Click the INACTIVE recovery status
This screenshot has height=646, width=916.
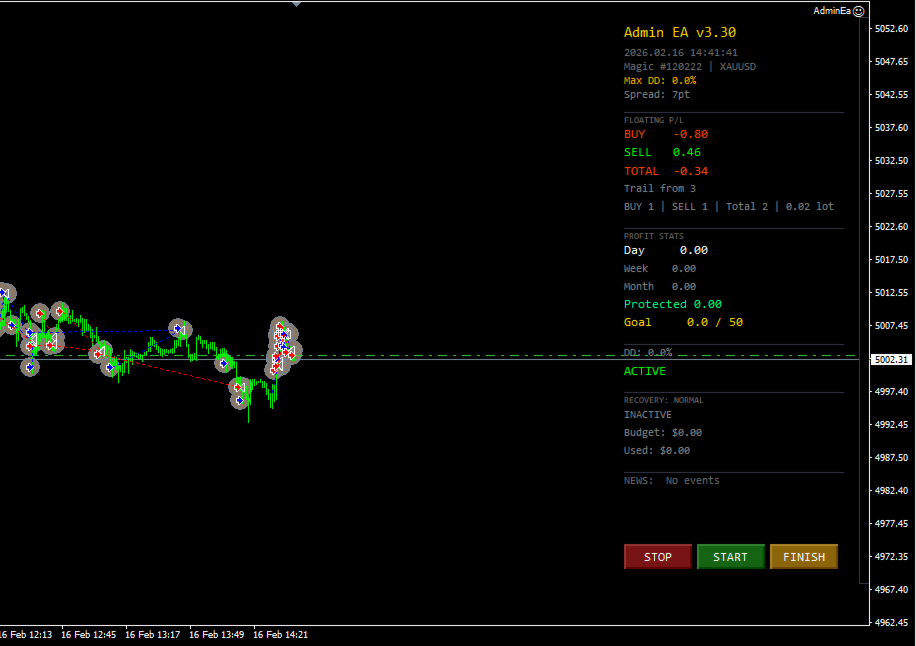pyautogui.click(x=647, y=415)
